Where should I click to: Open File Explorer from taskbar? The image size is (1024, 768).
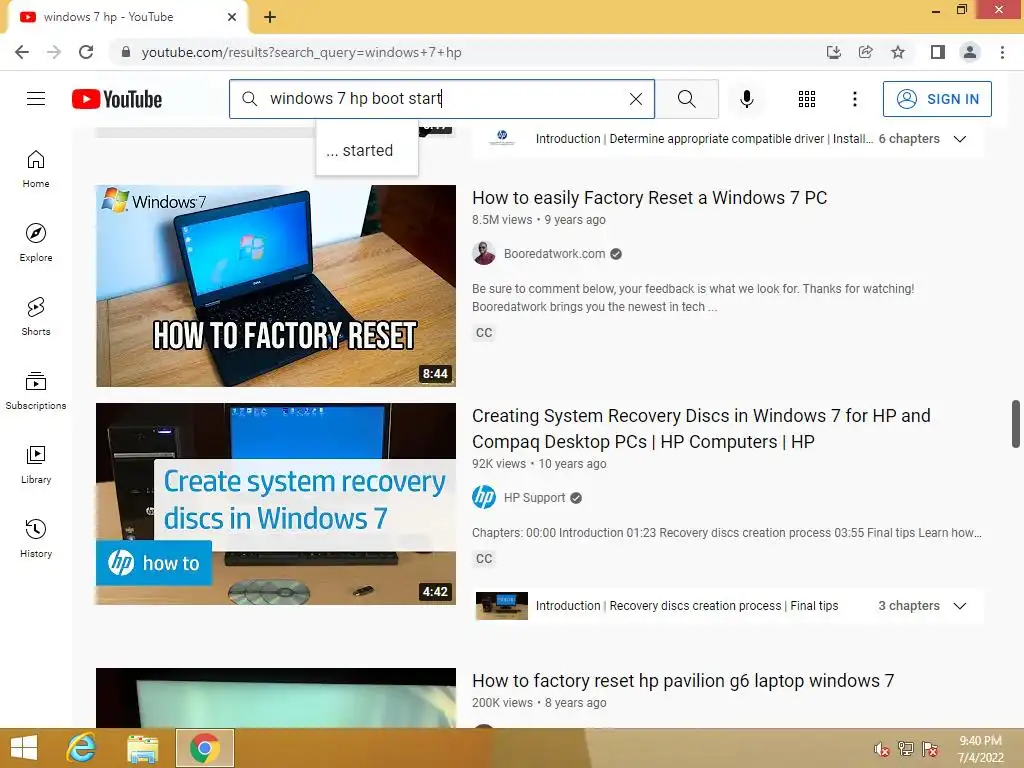coord(142,748)
